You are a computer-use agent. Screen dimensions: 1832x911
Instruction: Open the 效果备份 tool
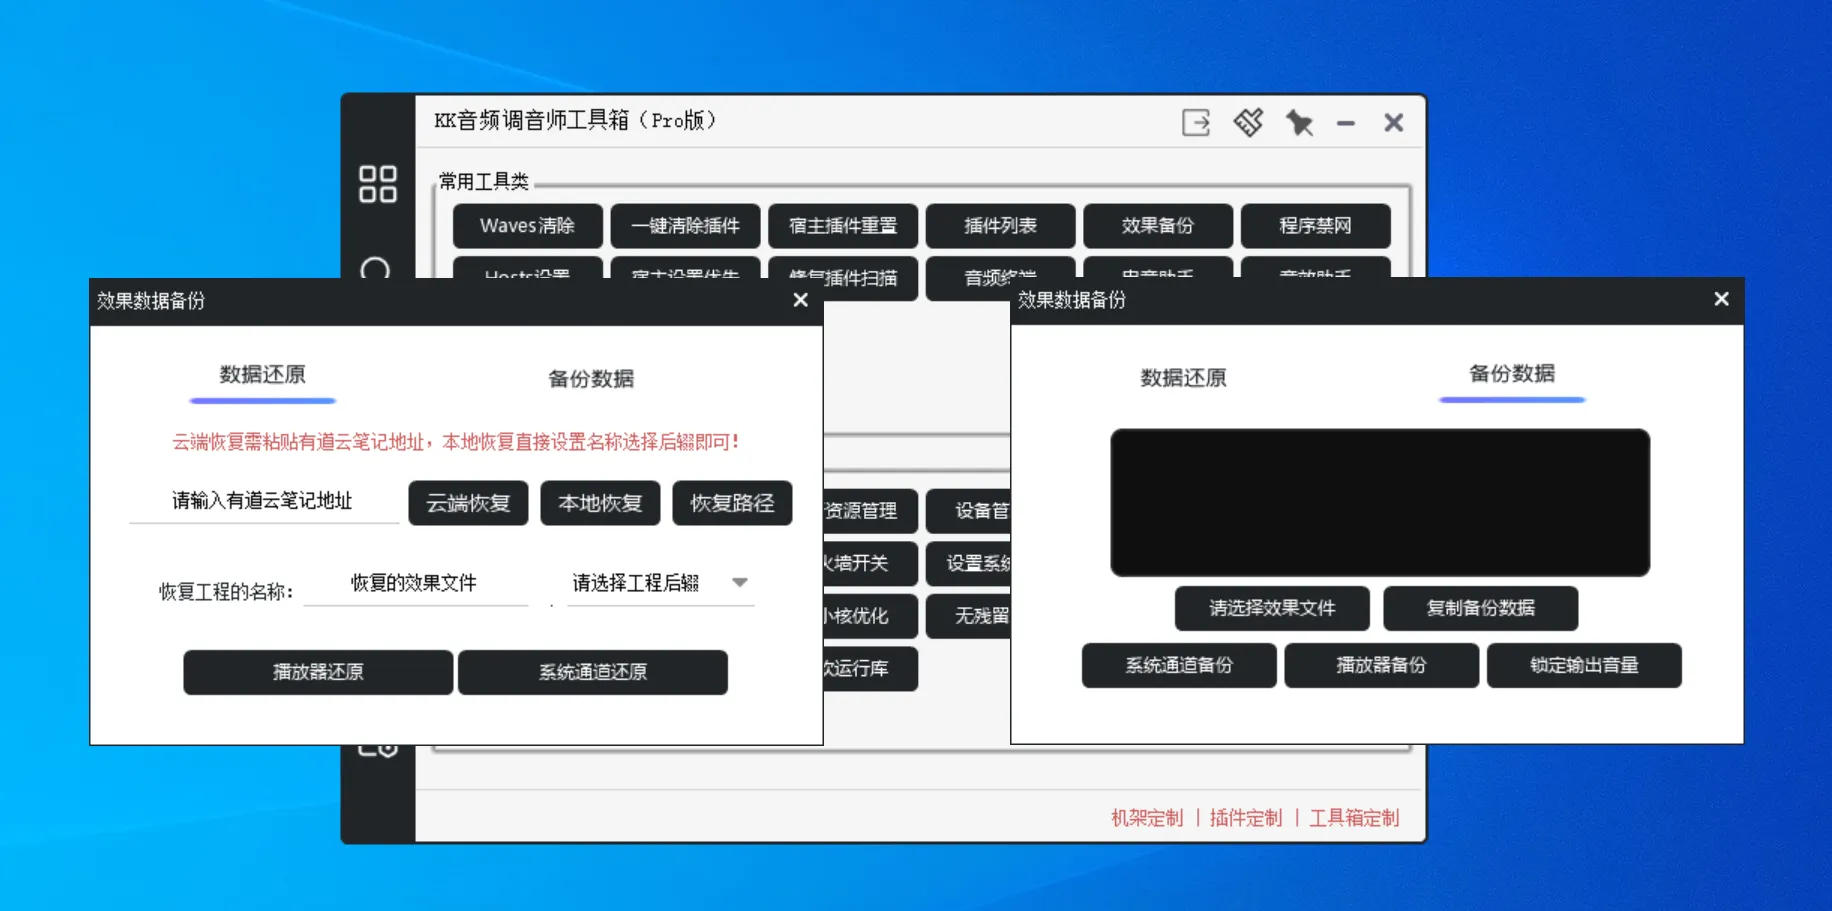(x=1158, y=226)
